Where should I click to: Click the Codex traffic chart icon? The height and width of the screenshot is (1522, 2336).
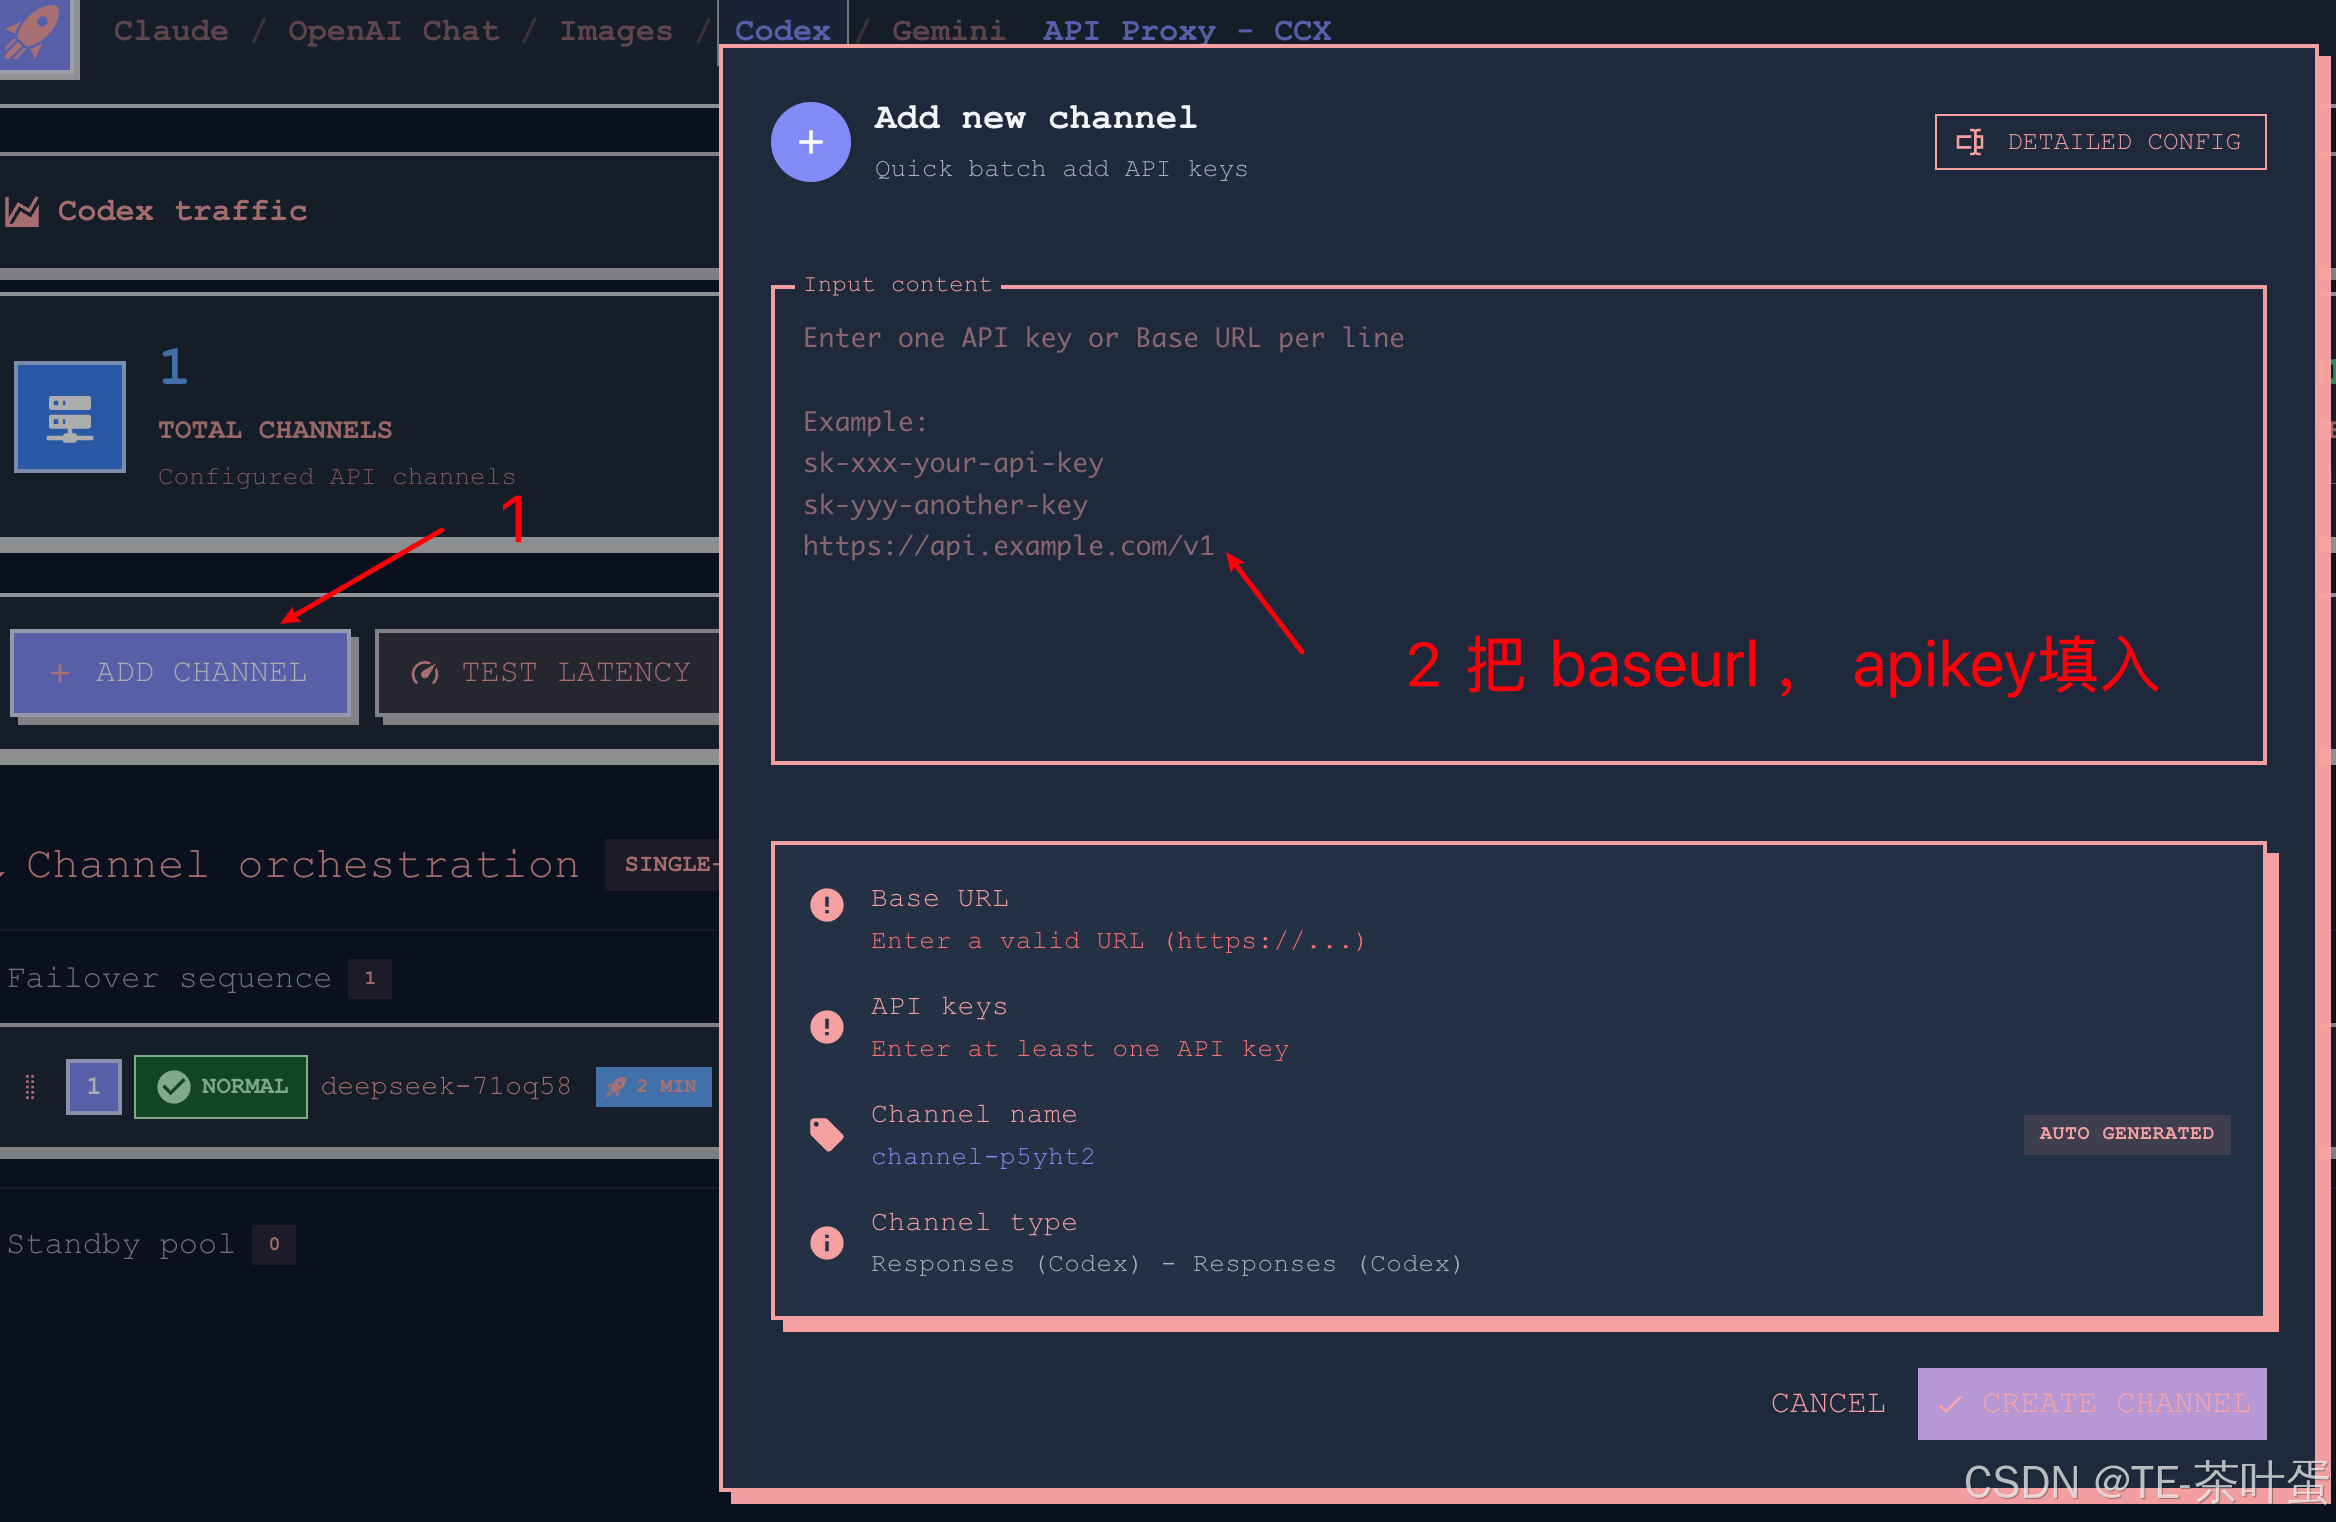click(22, 211)
